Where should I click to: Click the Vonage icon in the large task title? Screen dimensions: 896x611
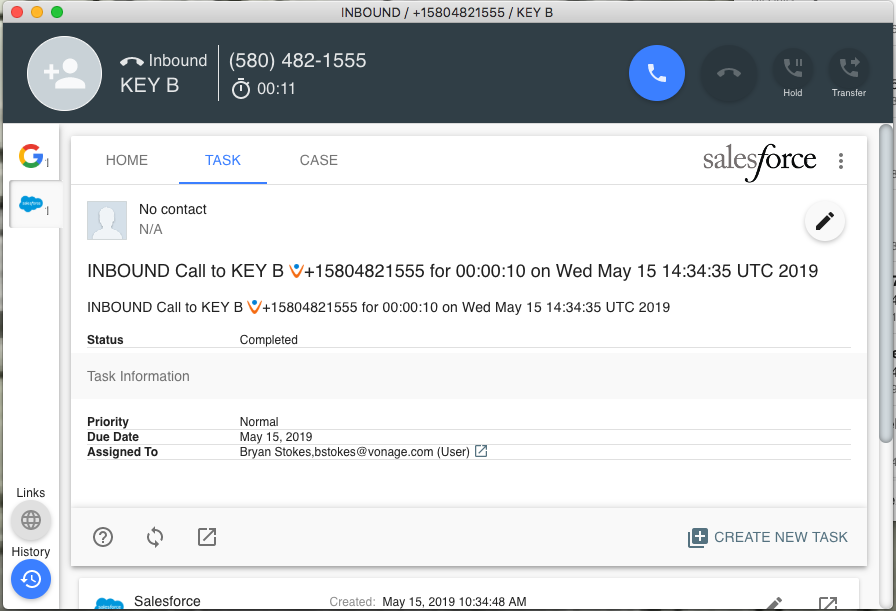point(295,271)
